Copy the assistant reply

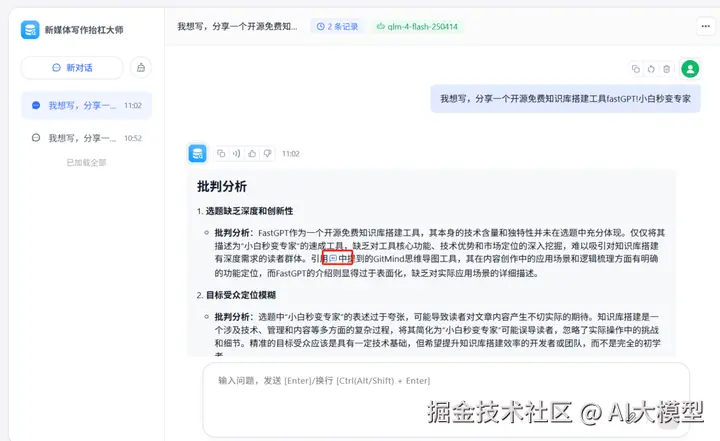coord(221,153)
